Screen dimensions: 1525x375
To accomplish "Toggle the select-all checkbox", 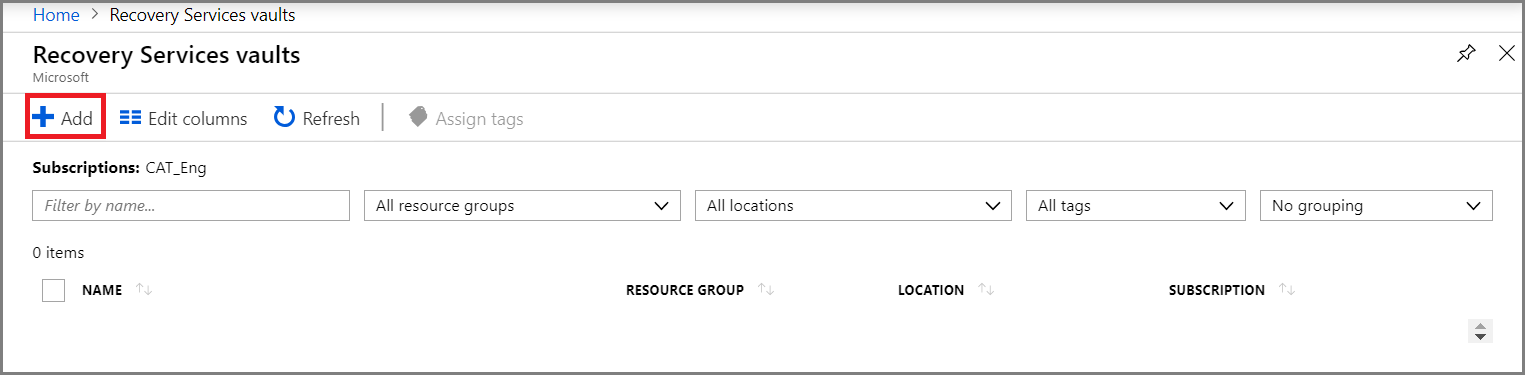I will pyautogui.click(x=54, y=290).
